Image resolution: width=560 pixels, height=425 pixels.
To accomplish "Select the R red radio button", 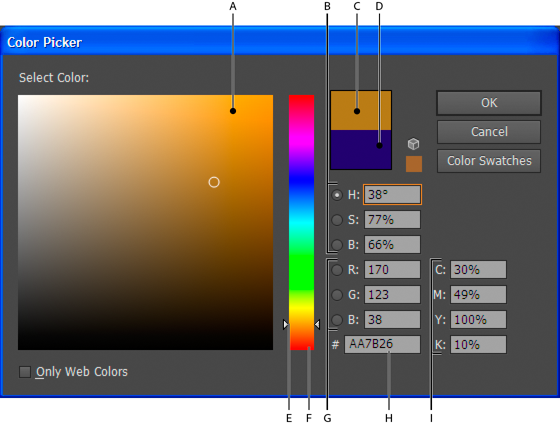I will [337, 270].
